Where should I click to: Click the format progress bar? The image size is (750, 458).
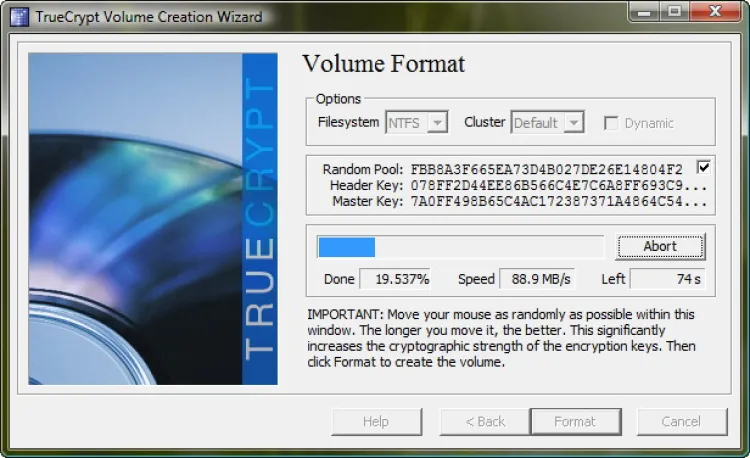click(x=460, y=247)
